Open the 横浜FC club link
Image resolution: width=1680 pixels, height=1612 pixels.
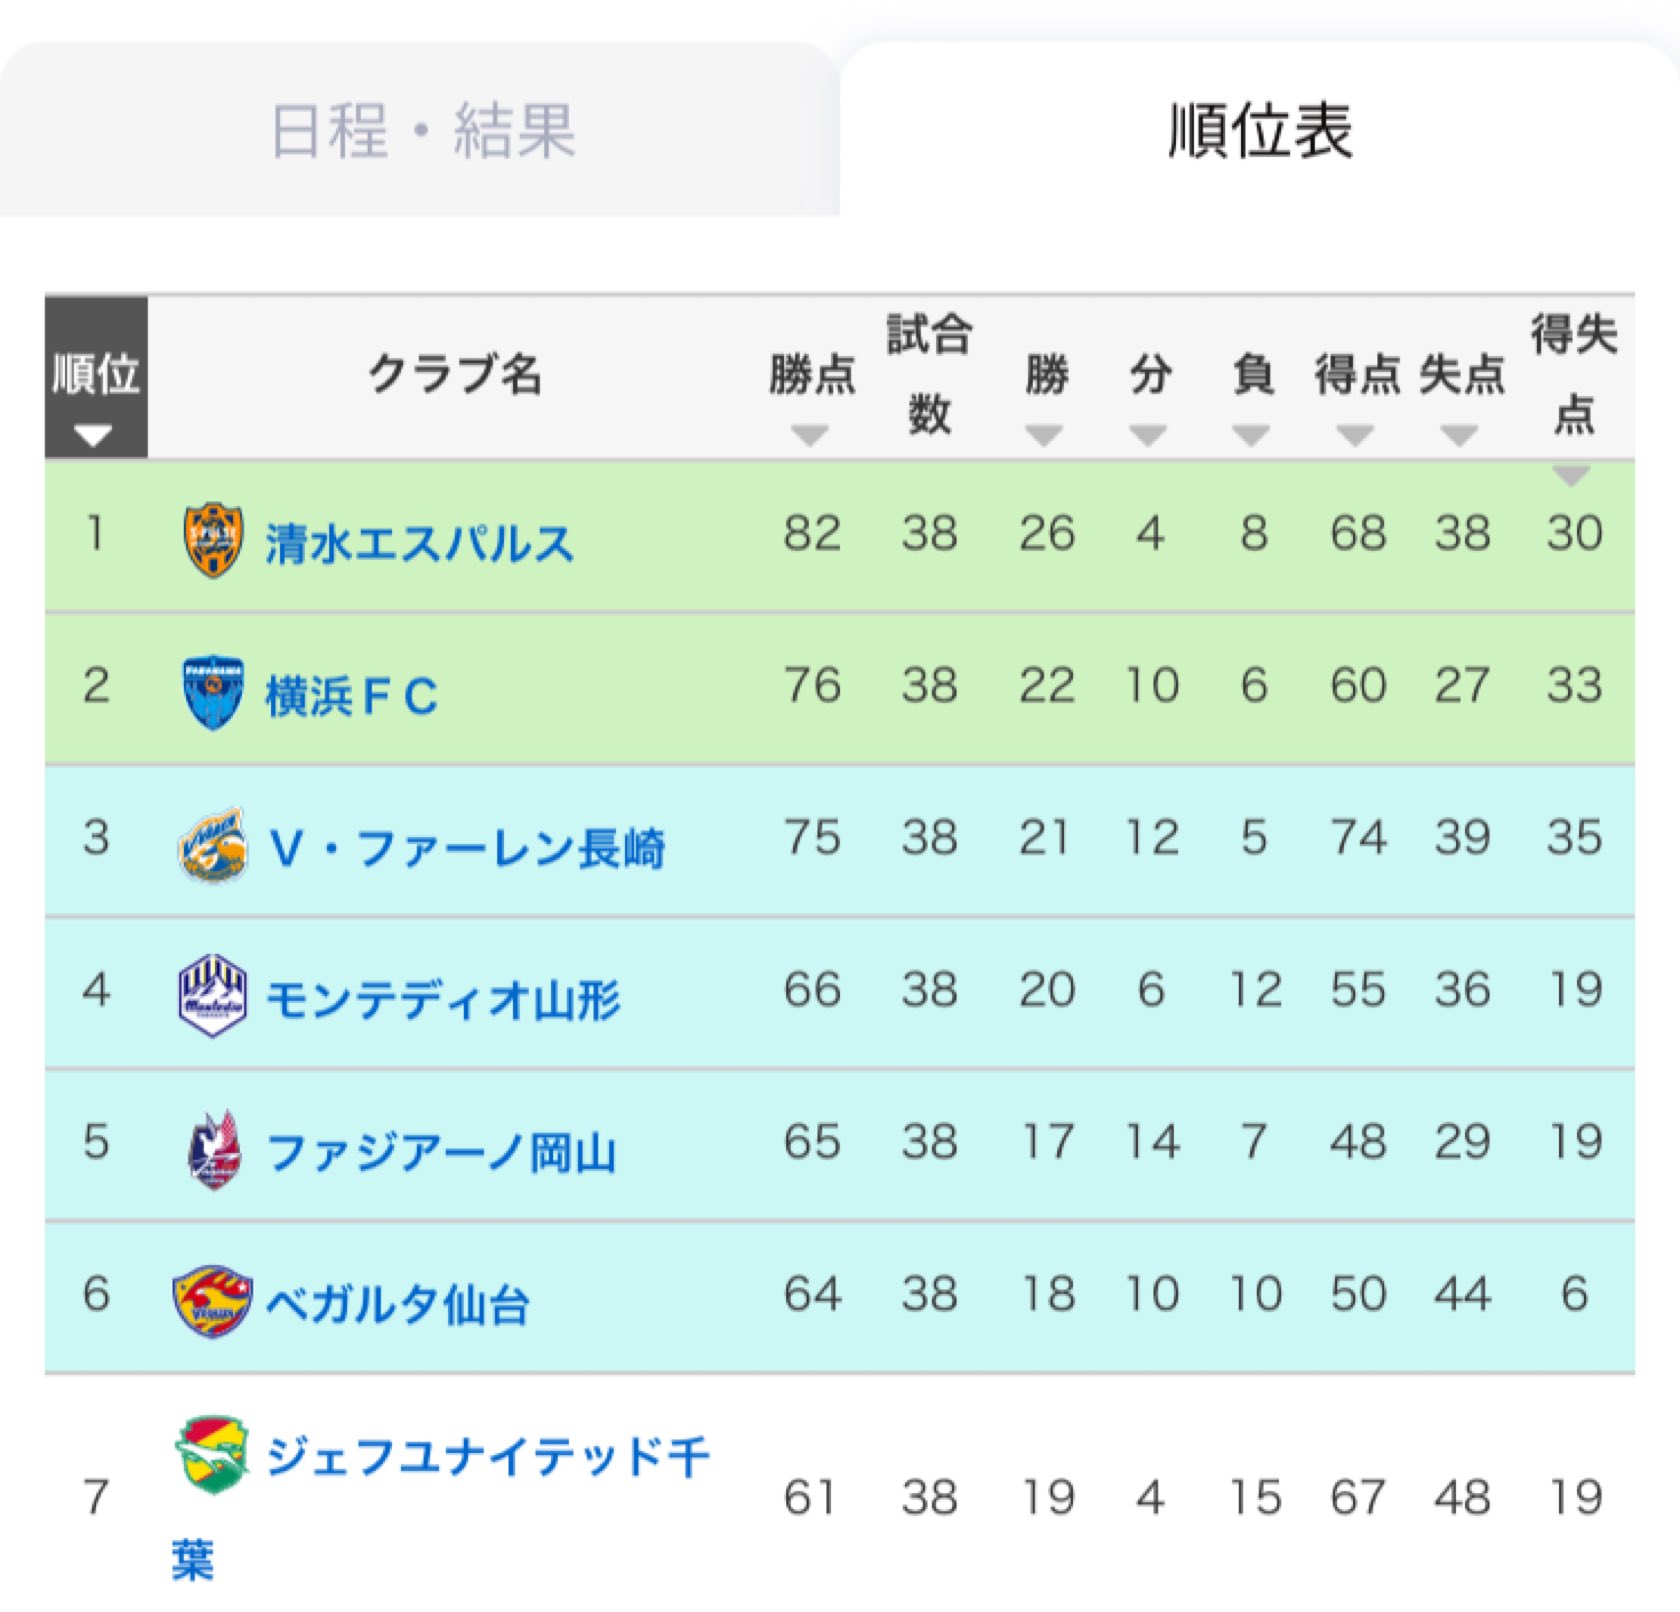pyautogui.click(x=351, y=696)
